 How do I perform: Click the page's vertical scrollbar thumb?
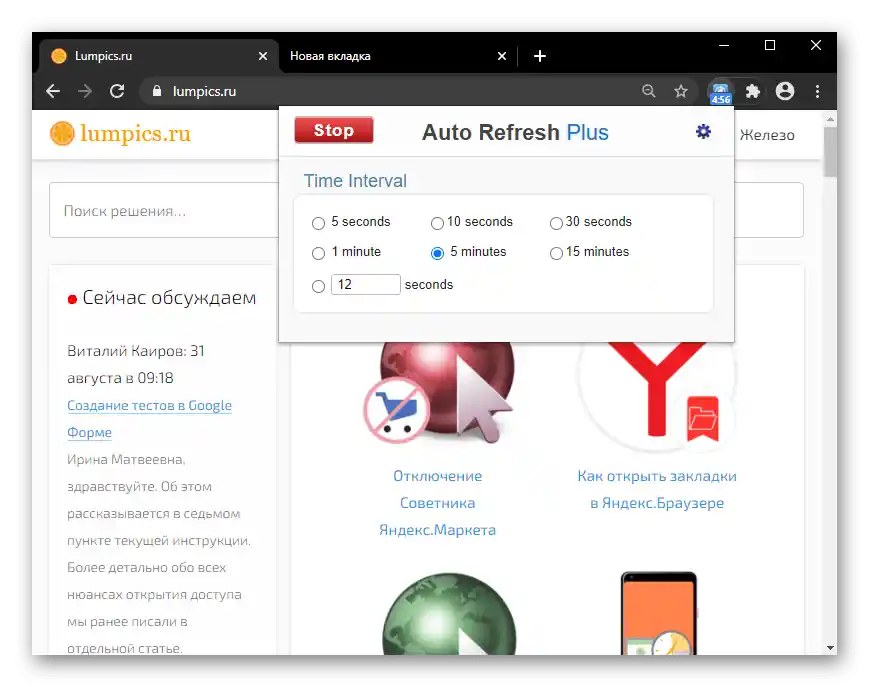pos(830,152)
